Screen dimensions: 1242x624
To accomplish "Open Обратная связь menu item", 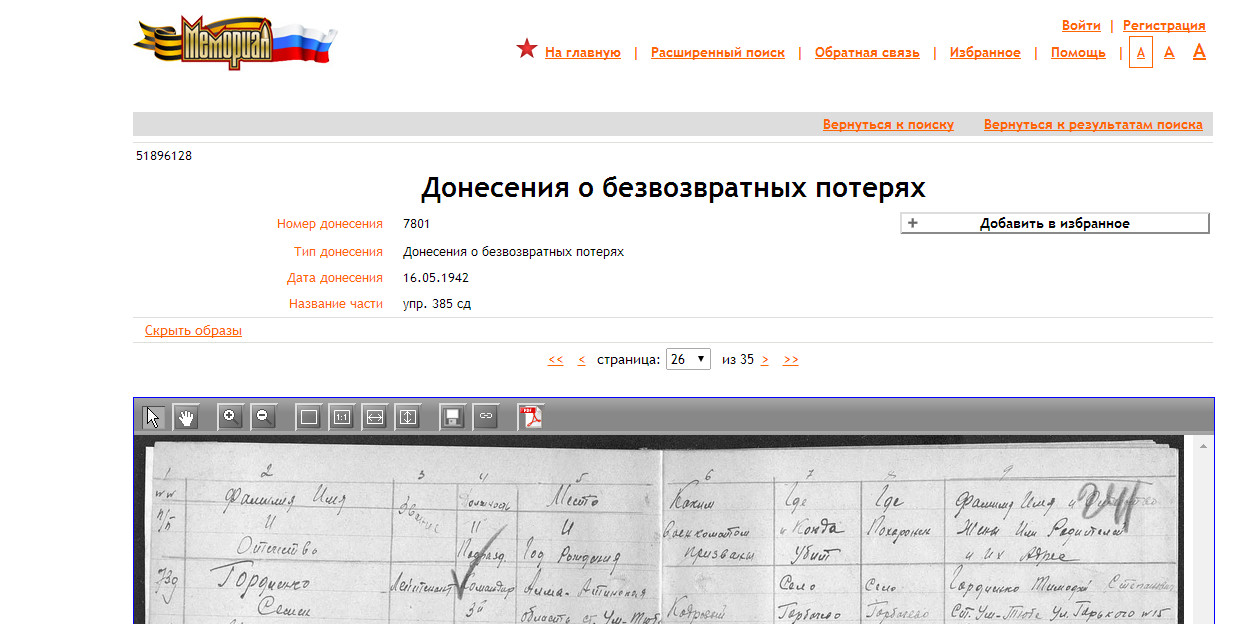I will [x=866, y=53].
